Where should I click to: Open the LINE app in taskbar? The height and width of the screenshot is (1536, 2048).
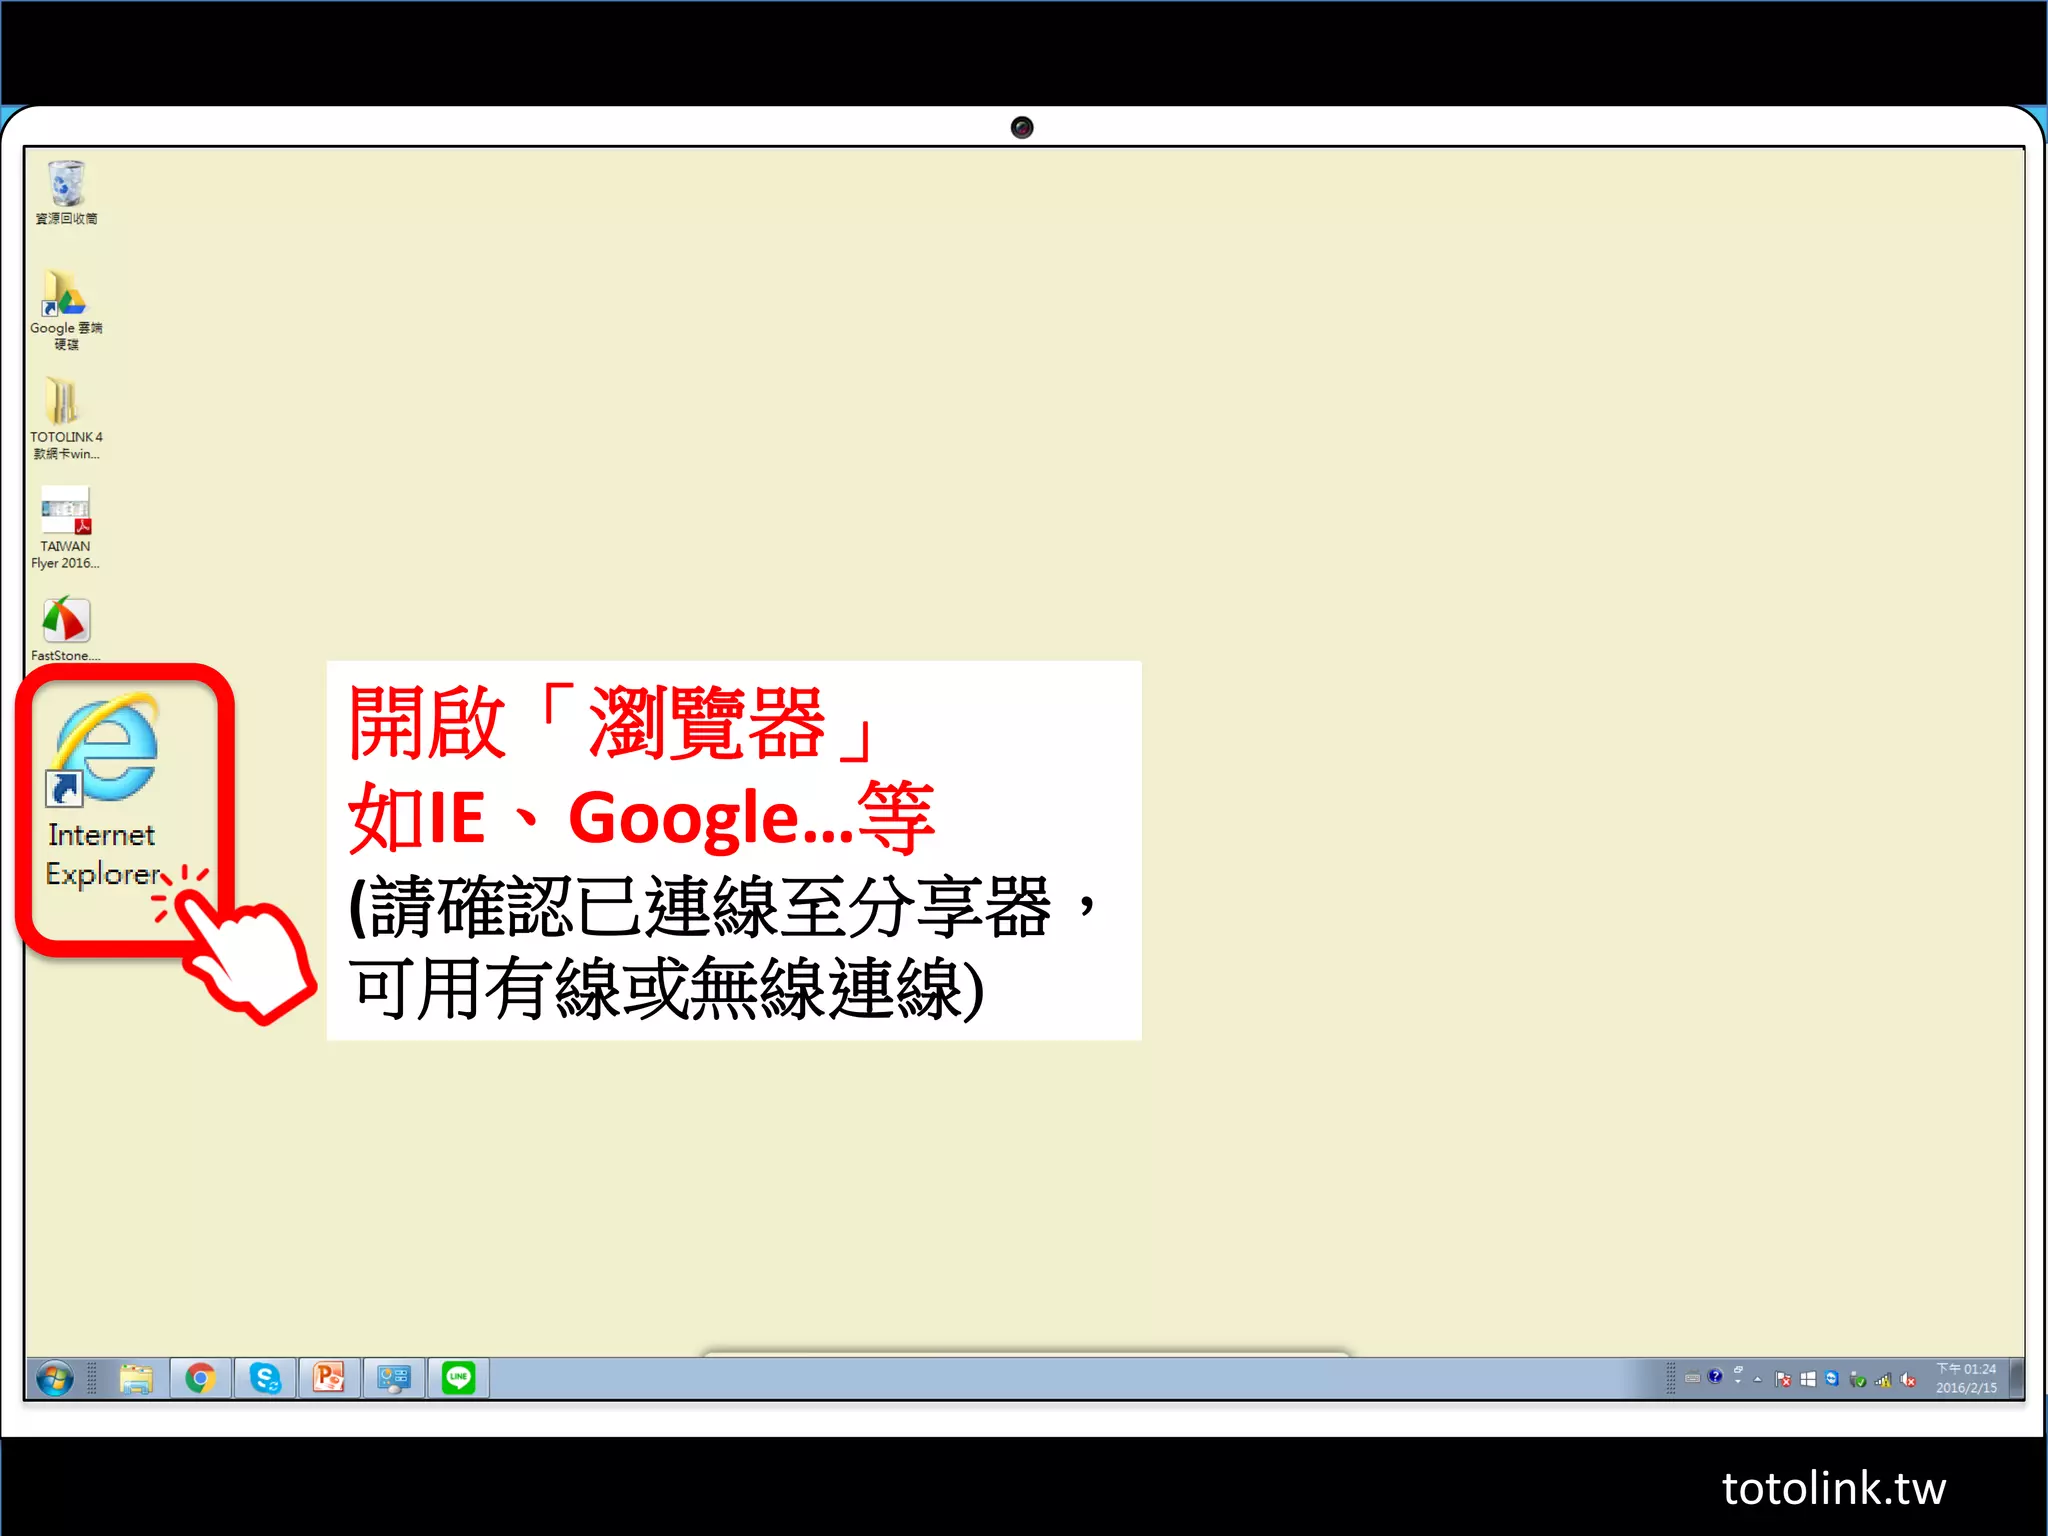[x=458, y=1379]
